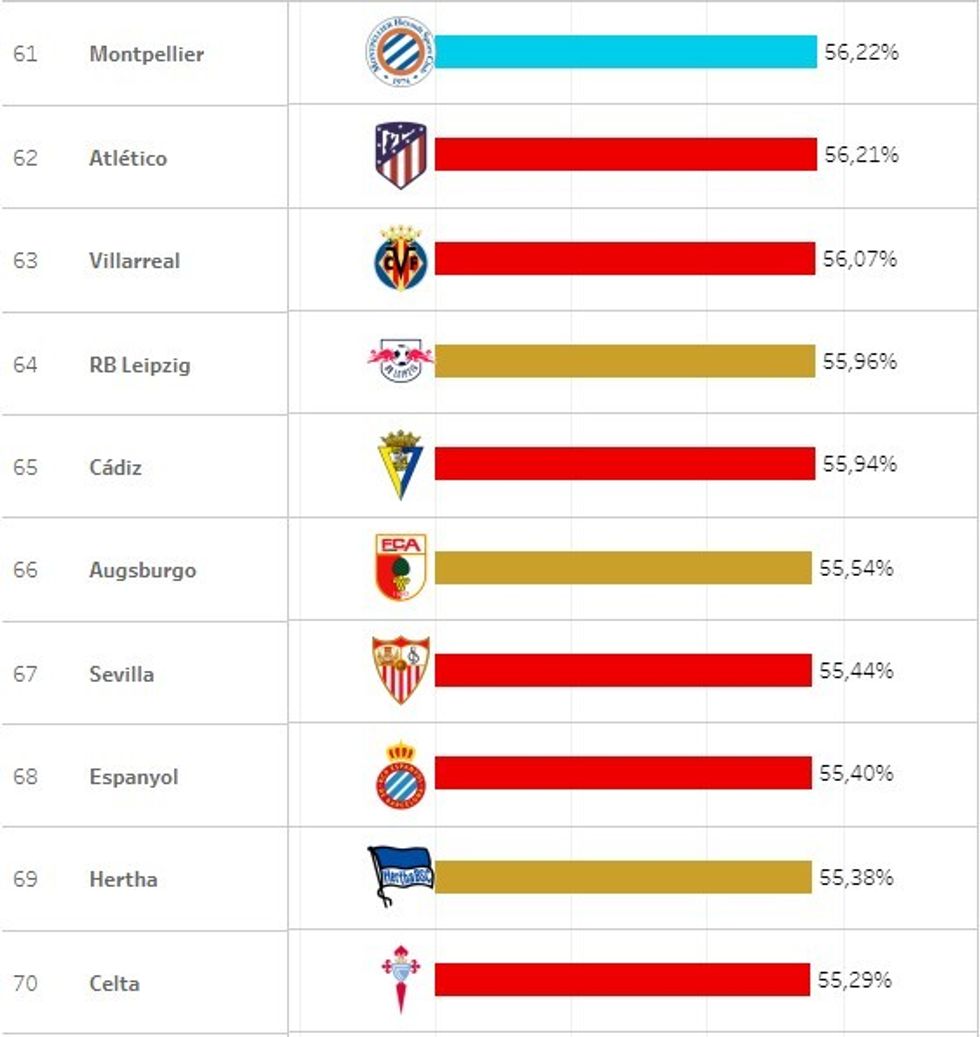Click the Montpellier club crest

400,51
